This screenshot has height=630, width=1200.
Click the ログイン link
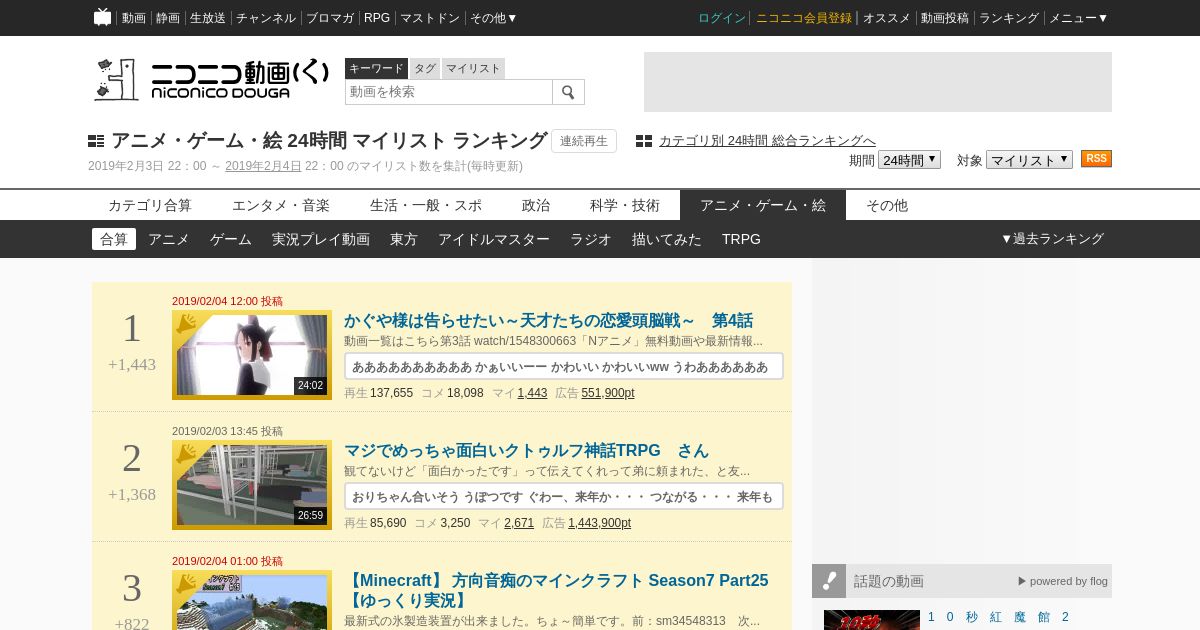[722, 18]
